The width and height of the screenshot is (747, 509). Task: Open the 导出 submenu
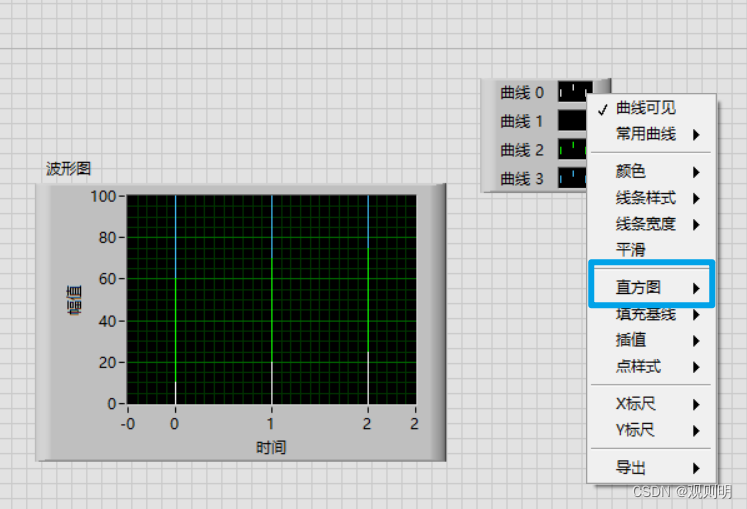tap(651, 468)
